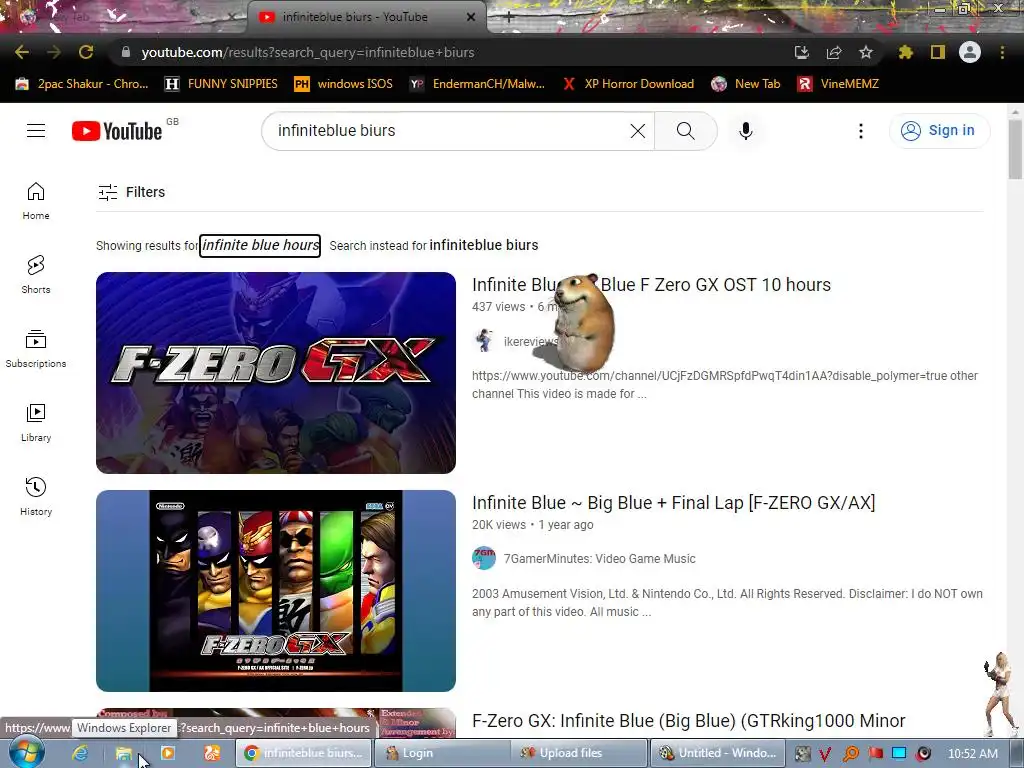The height and width of the screenshot is (768, 1024).
Task: Click the ikereviews channel avatar
Action: [x=484, y=341]
